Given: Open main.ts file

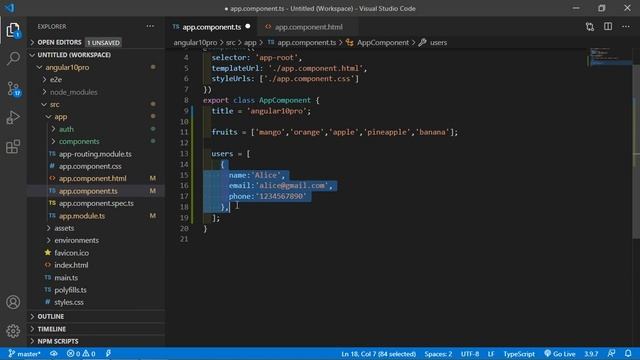Looking at the screenshot, I should 96,278.
